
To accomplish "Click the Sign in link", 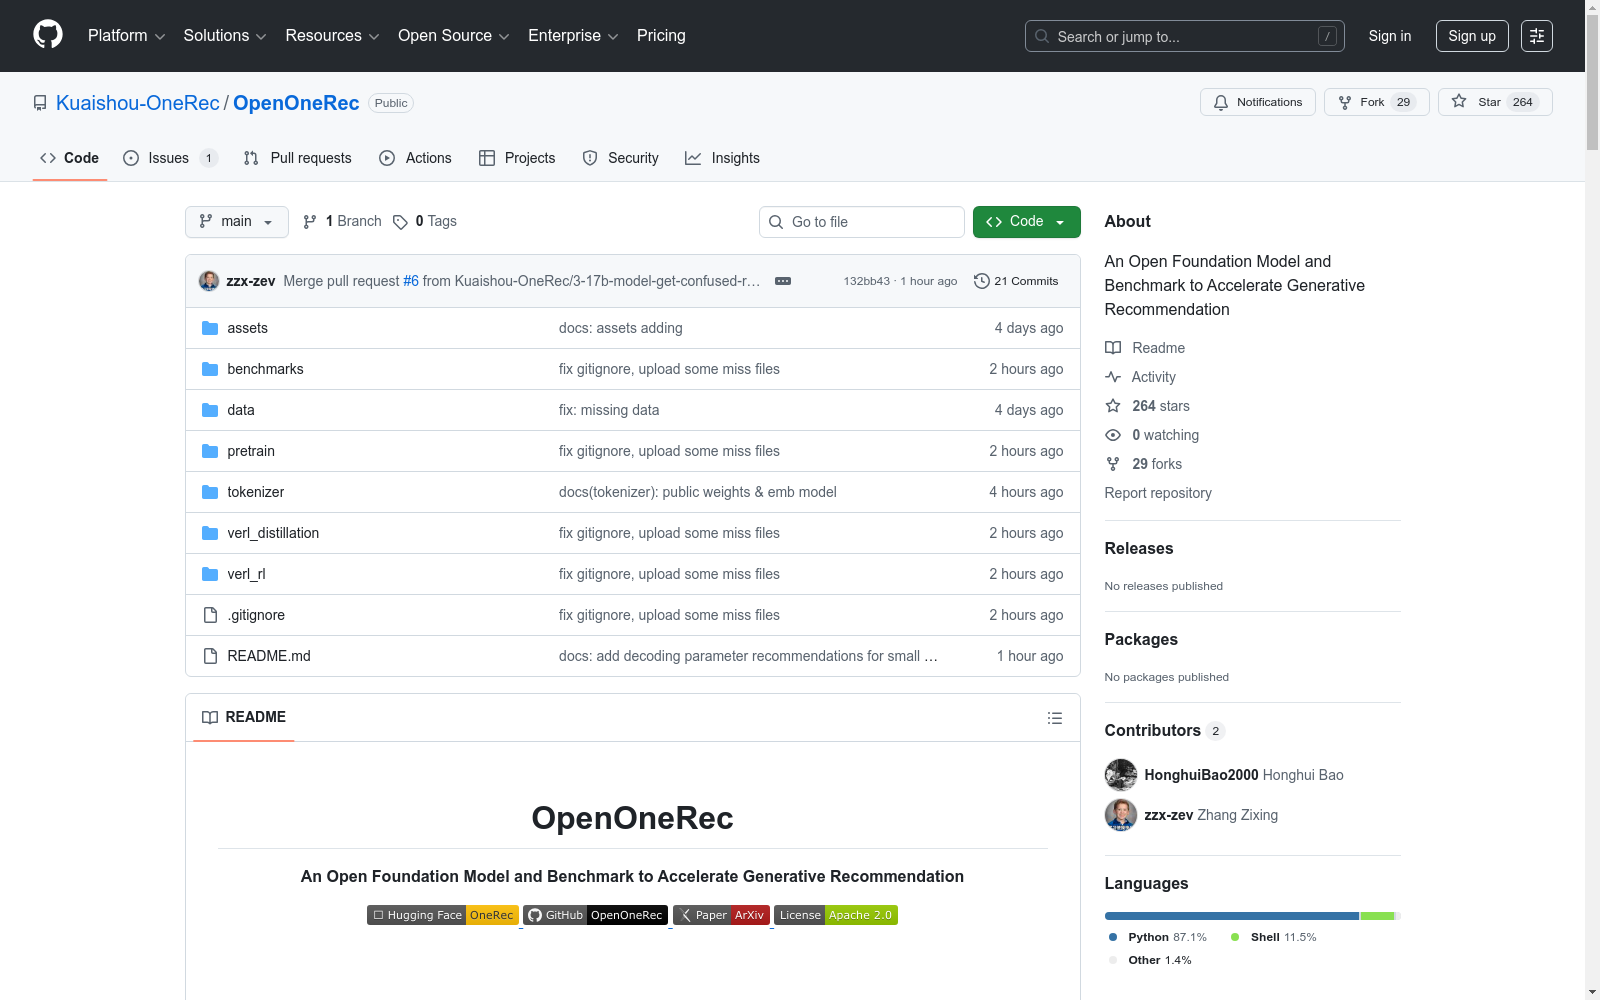I will 1390,36.
